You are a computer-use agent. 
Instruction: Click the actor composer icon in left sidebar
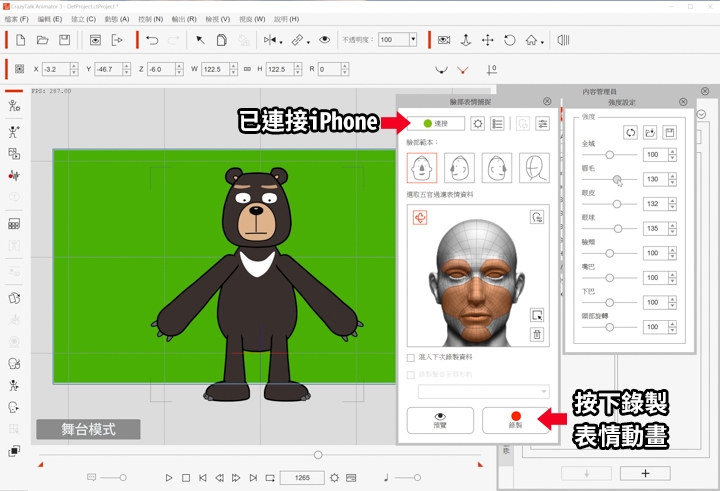tap(14, 106)
